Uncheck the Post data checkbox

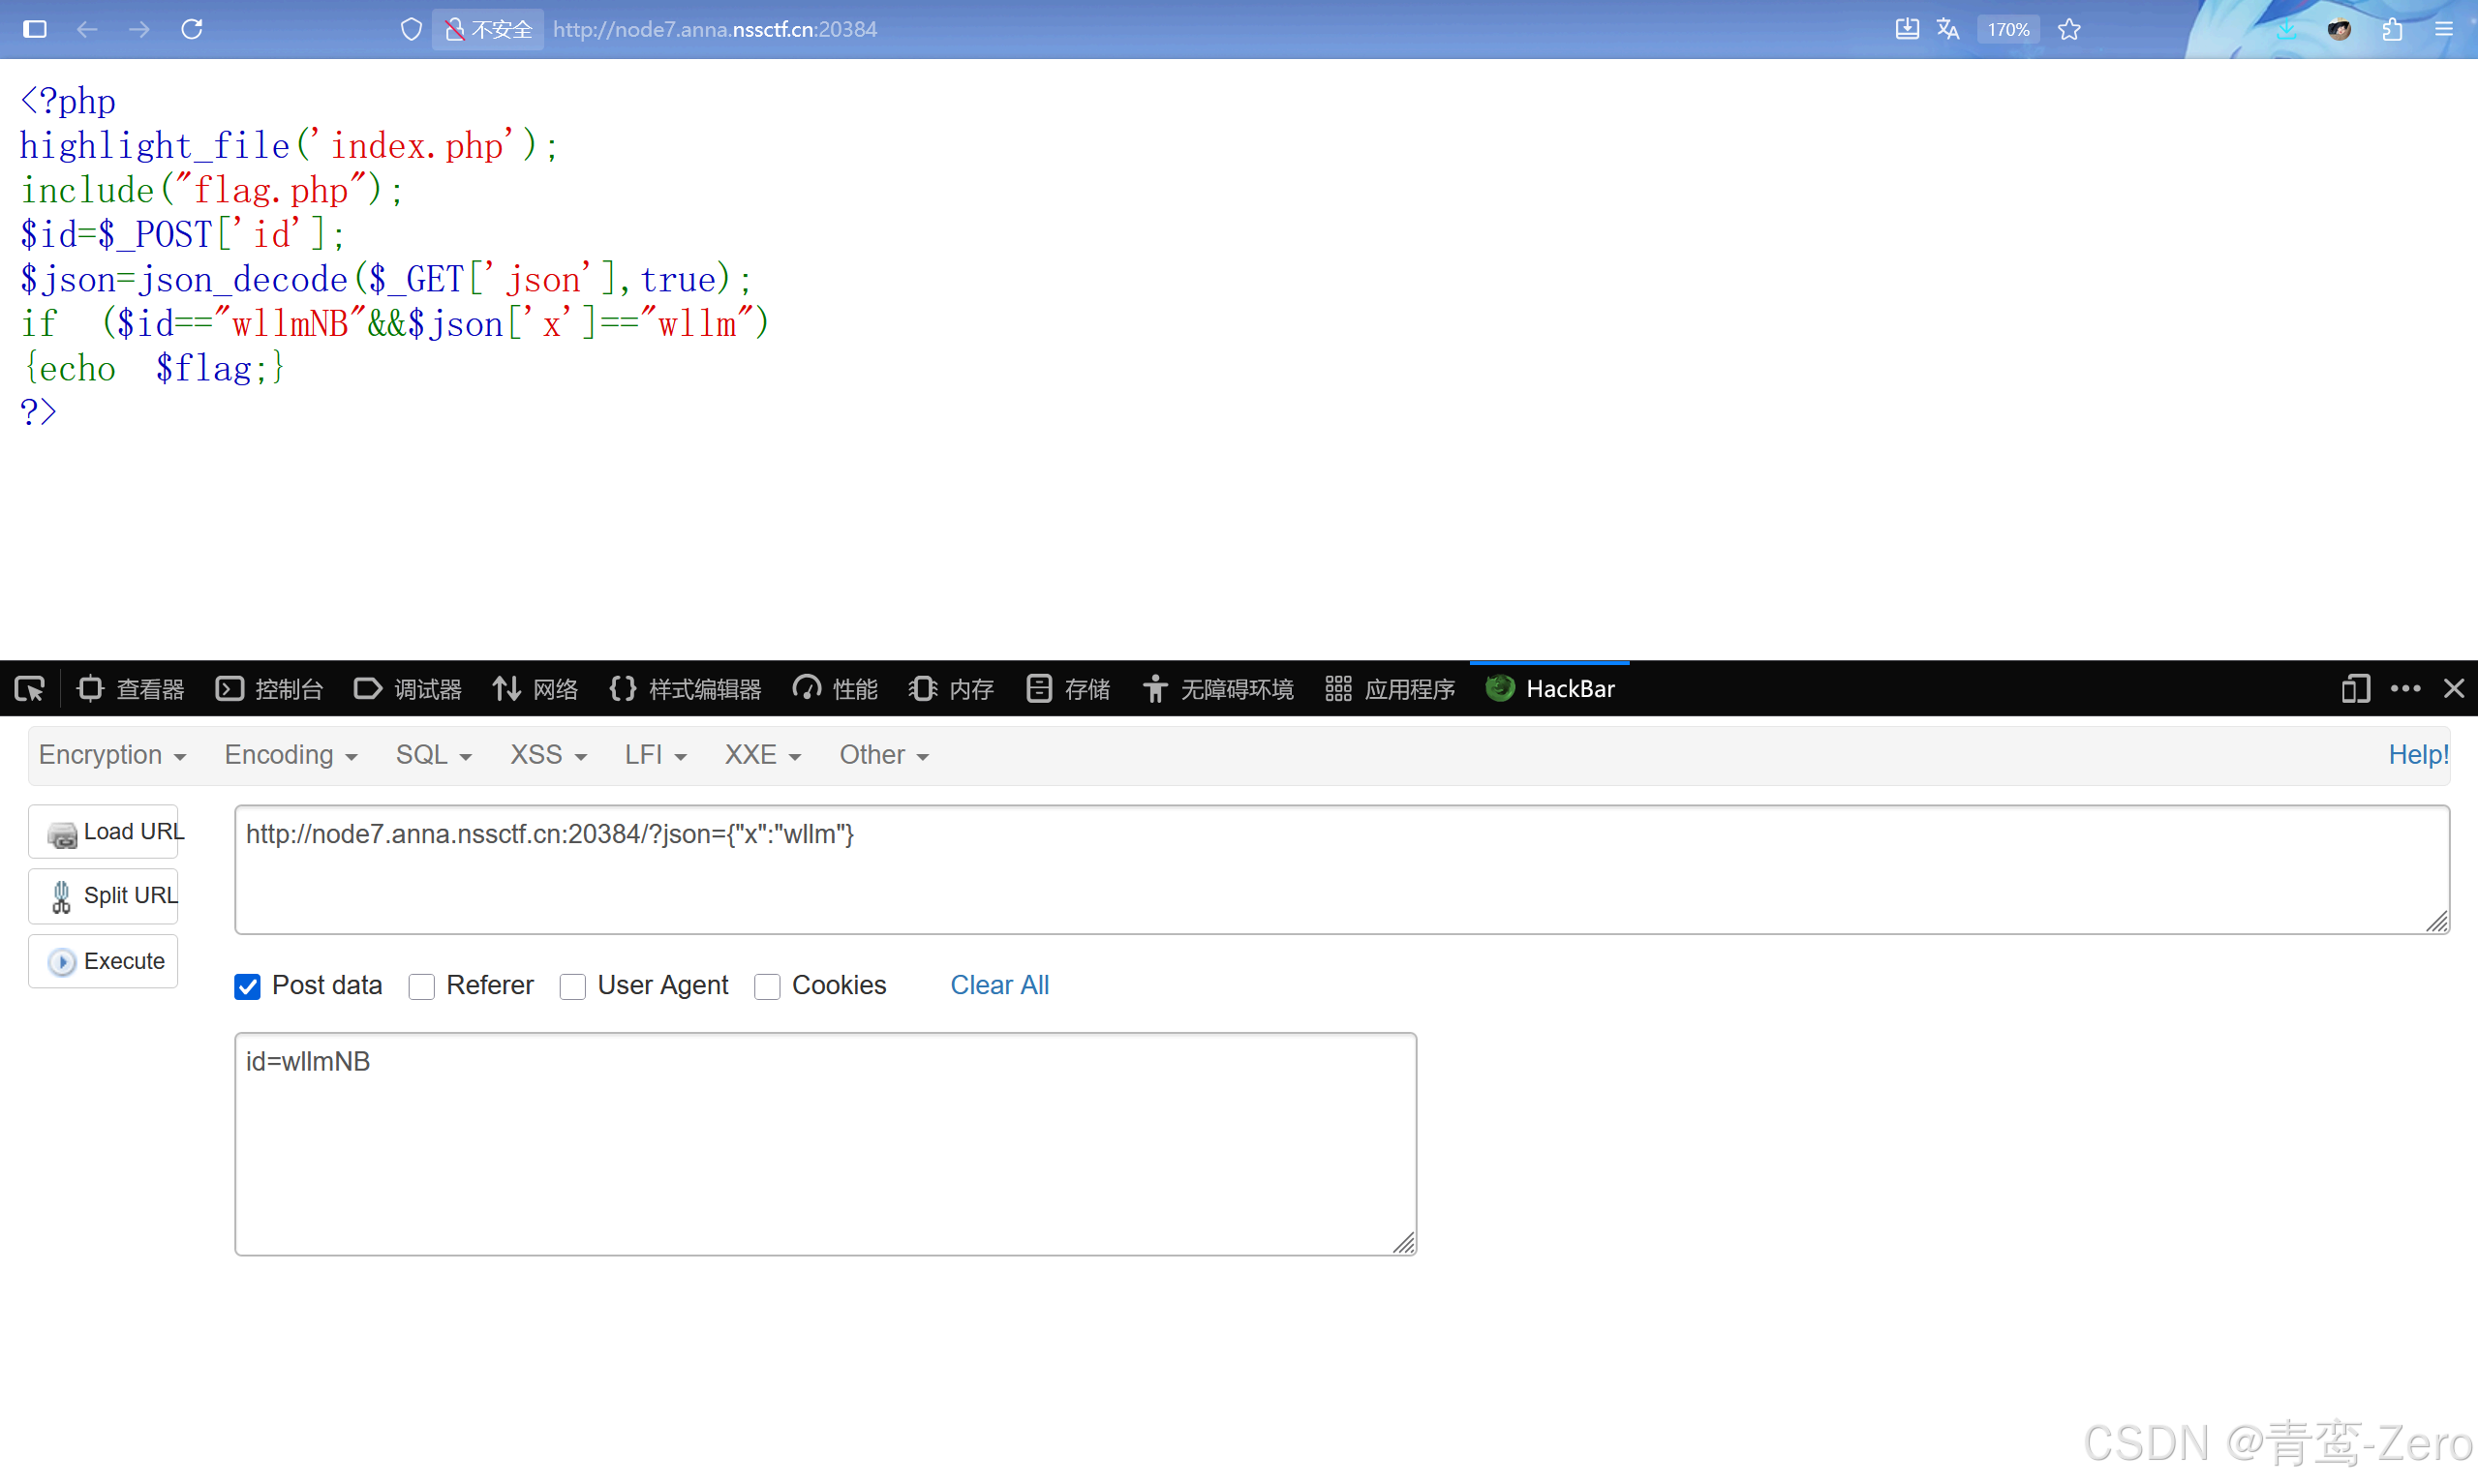coord(247,986)
